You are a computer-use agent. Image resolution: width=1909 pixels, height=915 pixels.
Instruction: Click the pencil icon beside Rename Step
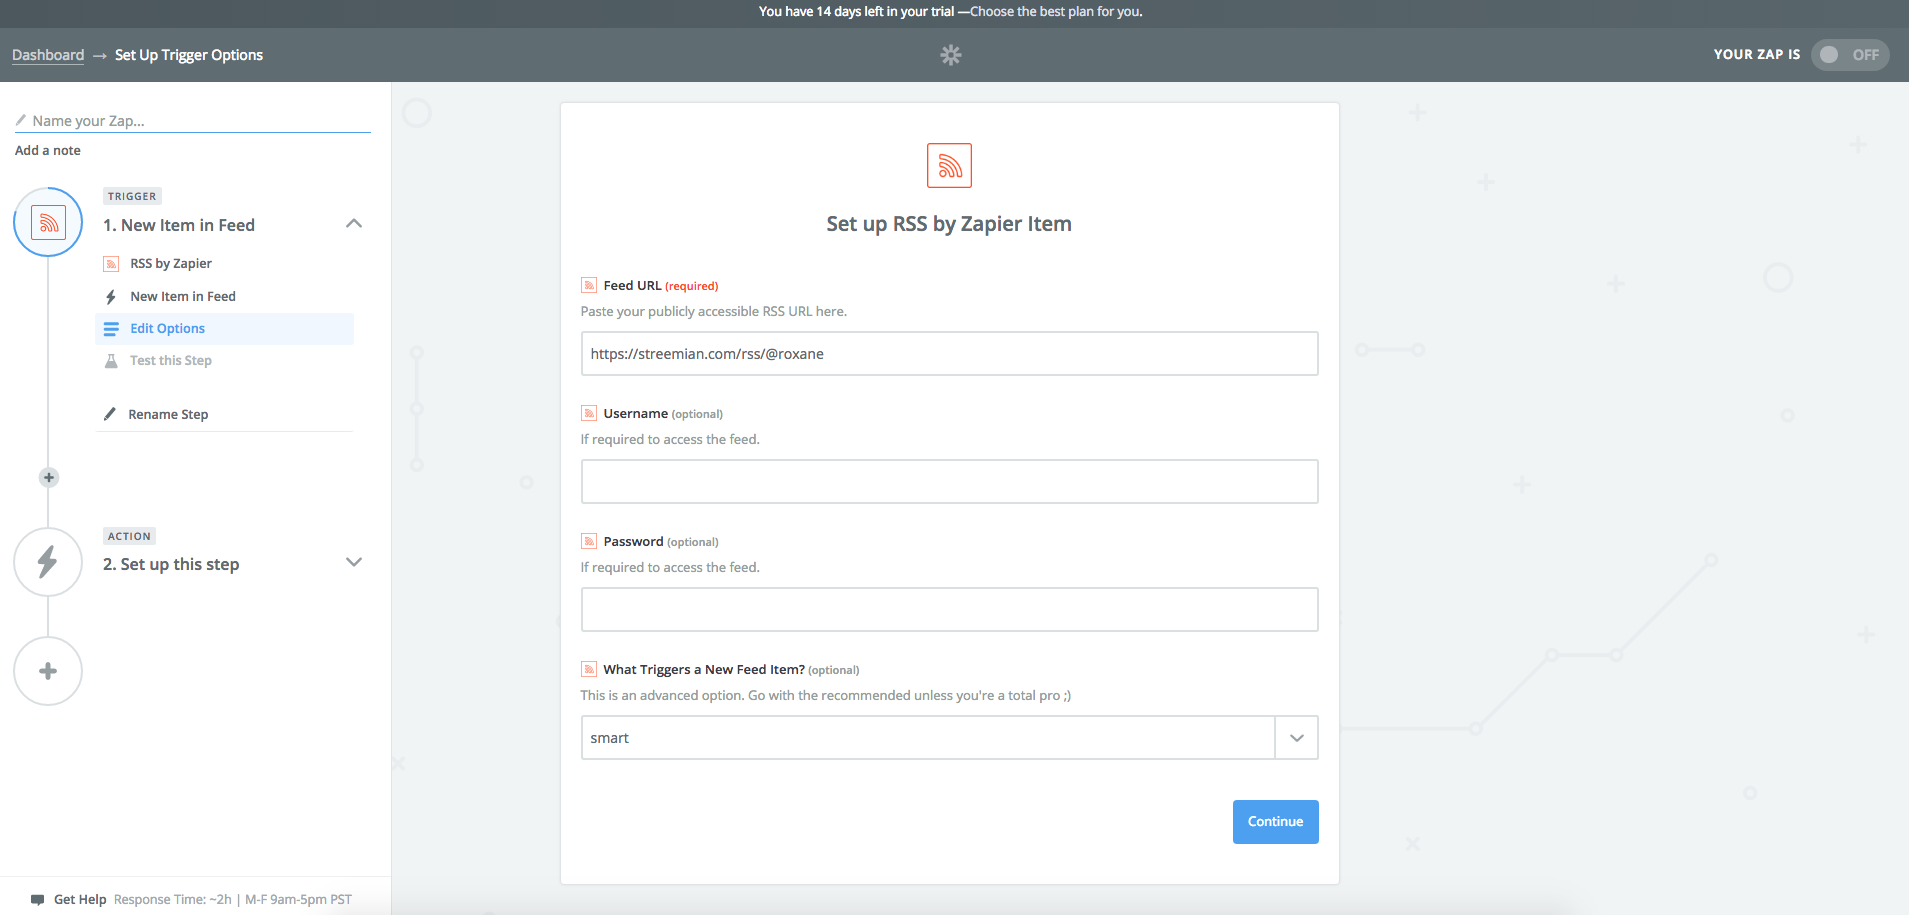click(x=110, y=414)
